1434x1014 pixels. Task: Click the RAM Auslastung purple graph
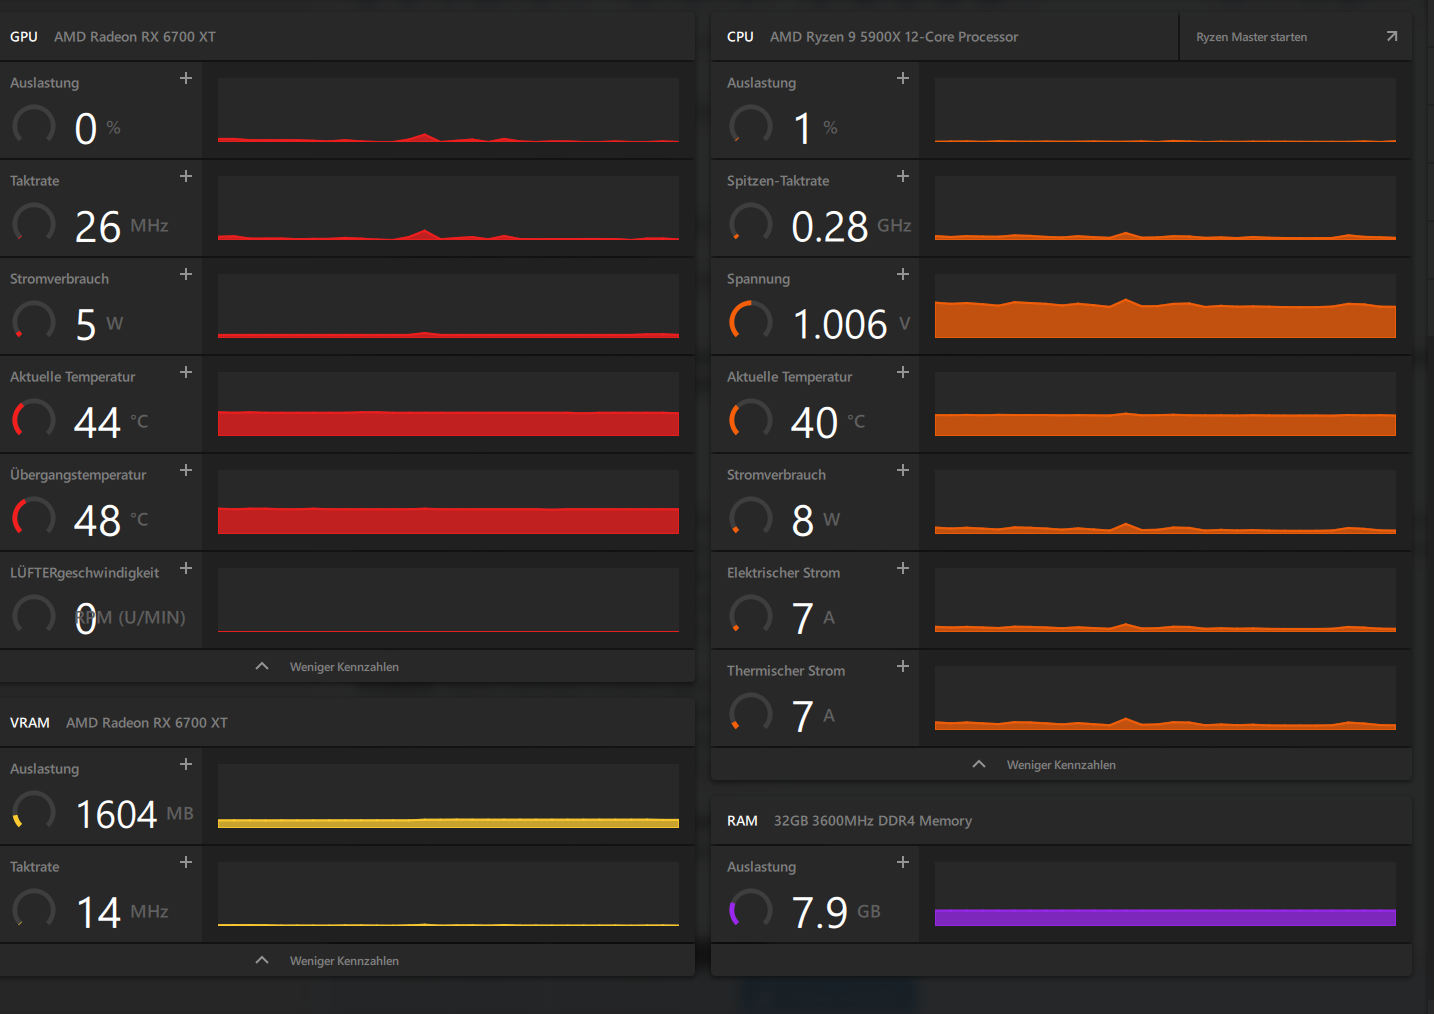(x=1165, y=894)
